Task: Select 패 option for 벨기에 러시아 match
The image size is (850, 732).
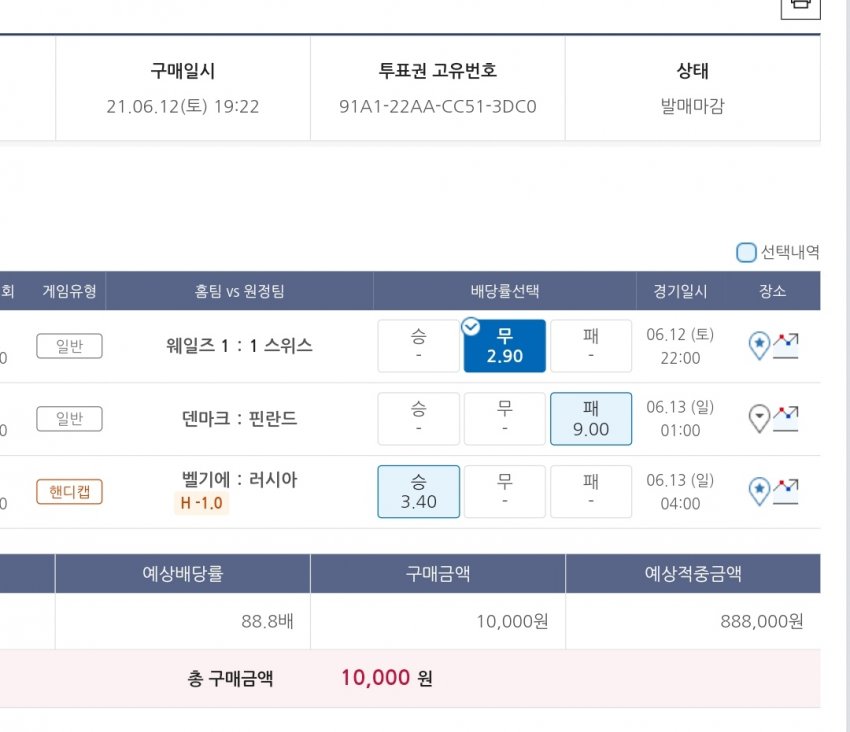Action: pyautogui.click(x=591, y=491)
